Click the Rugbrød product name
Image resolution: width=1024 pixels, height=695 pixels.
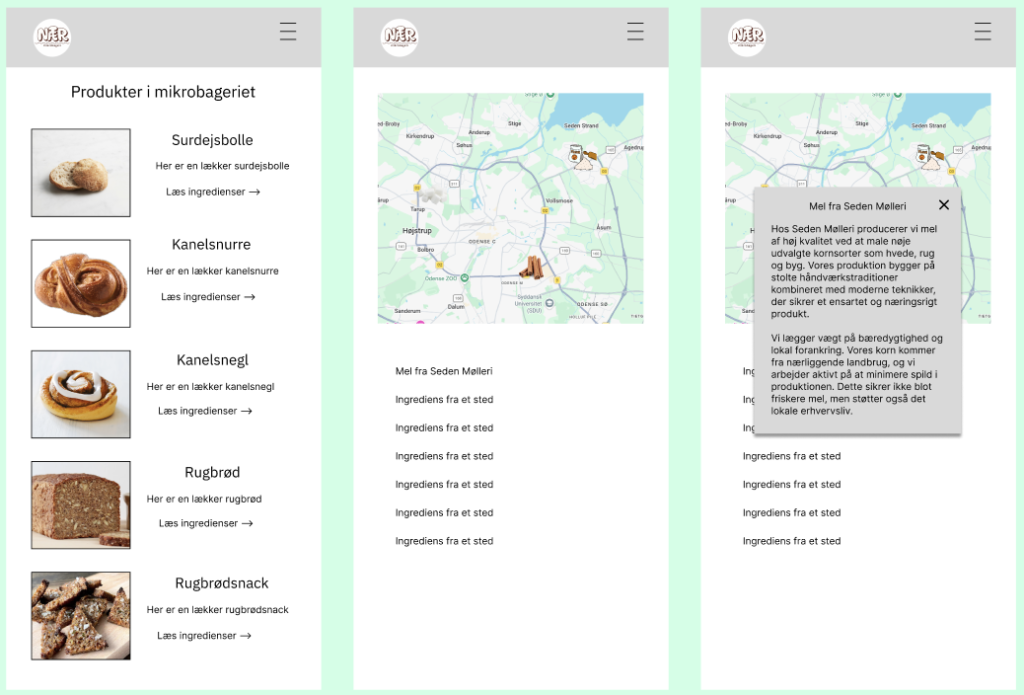pyautogui.click(x=212, y=473)
